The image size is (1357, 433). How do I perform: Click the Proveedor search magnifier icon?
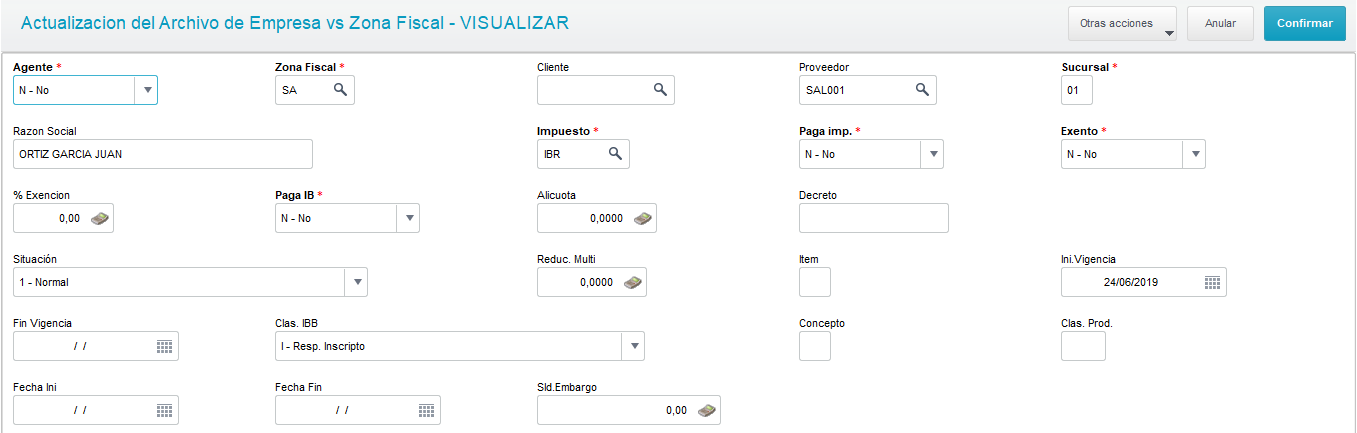point(922,90)
